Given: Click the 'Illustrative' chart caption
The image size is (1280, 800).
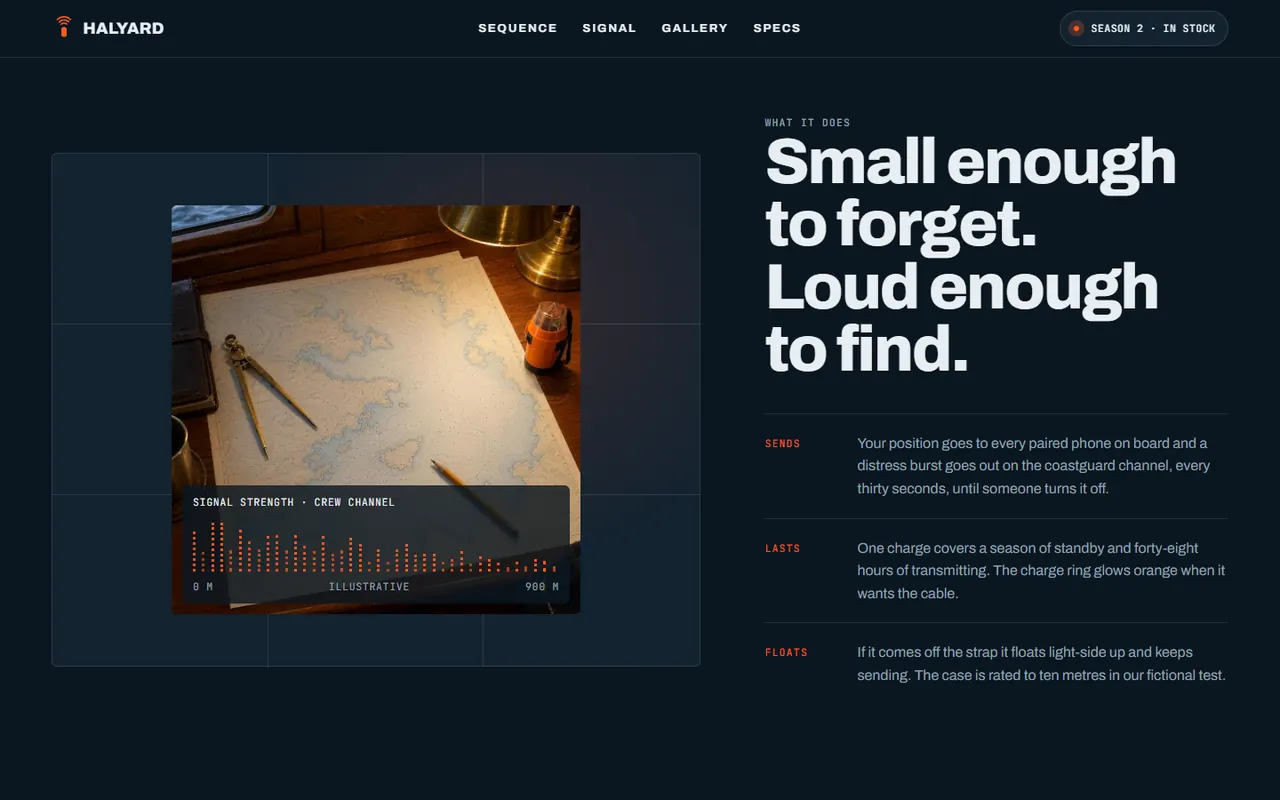Looking at the screenshot, I should 369,587.
